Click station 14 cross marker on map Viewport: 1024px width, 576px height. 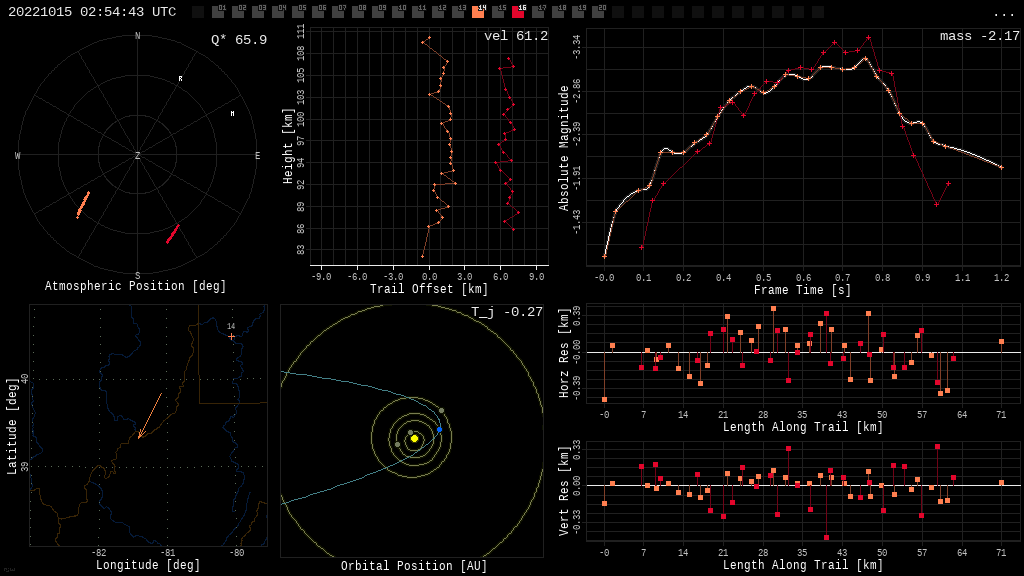231,336
